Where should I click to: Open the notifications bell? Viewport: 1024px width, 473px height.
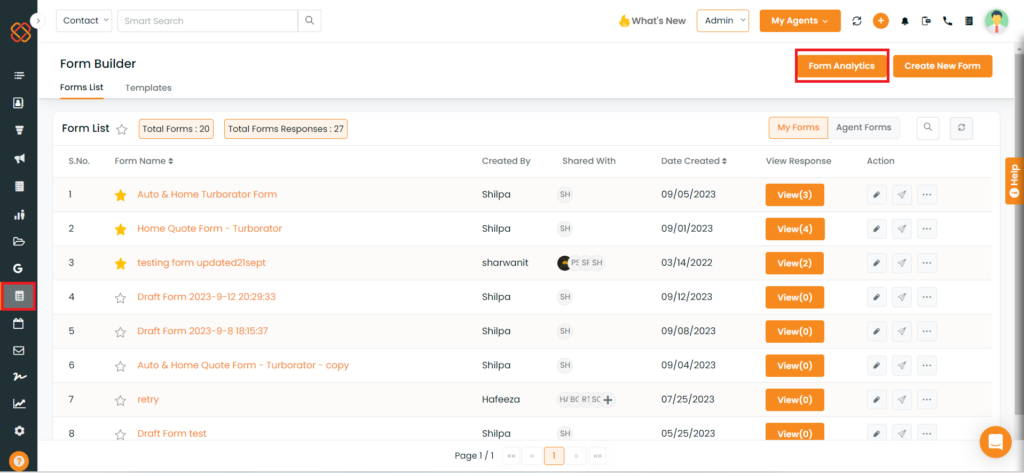(x=904, y=21)
